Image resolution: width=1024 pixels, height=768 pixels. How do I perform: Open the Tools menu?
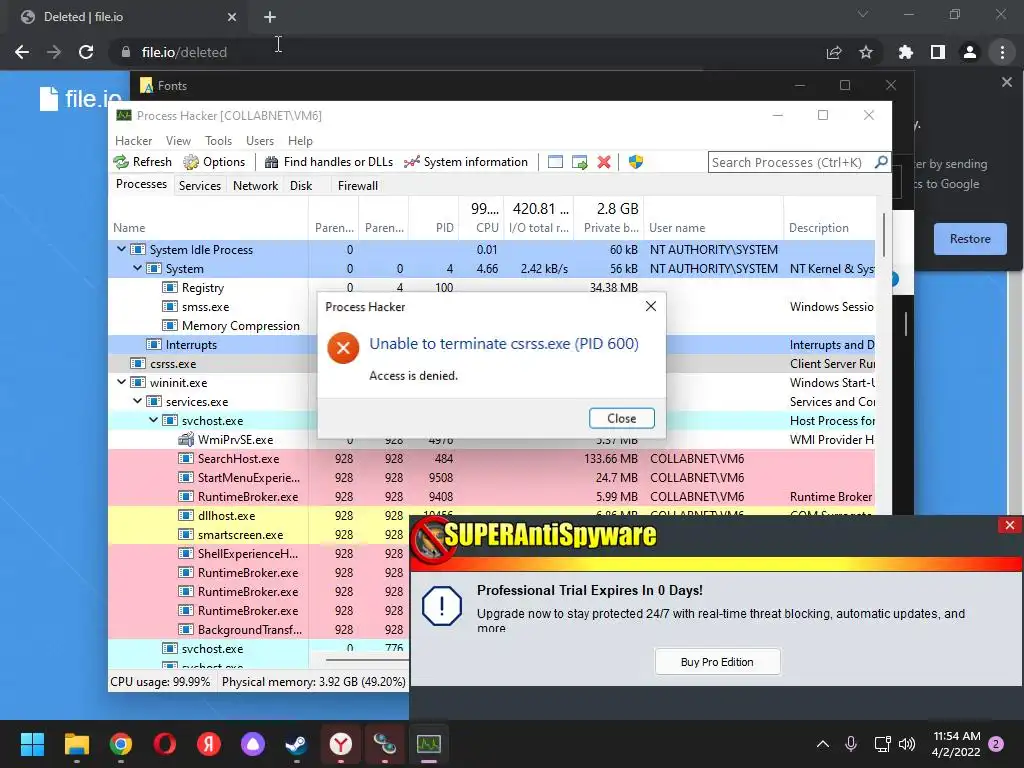[x=218, y=140]
